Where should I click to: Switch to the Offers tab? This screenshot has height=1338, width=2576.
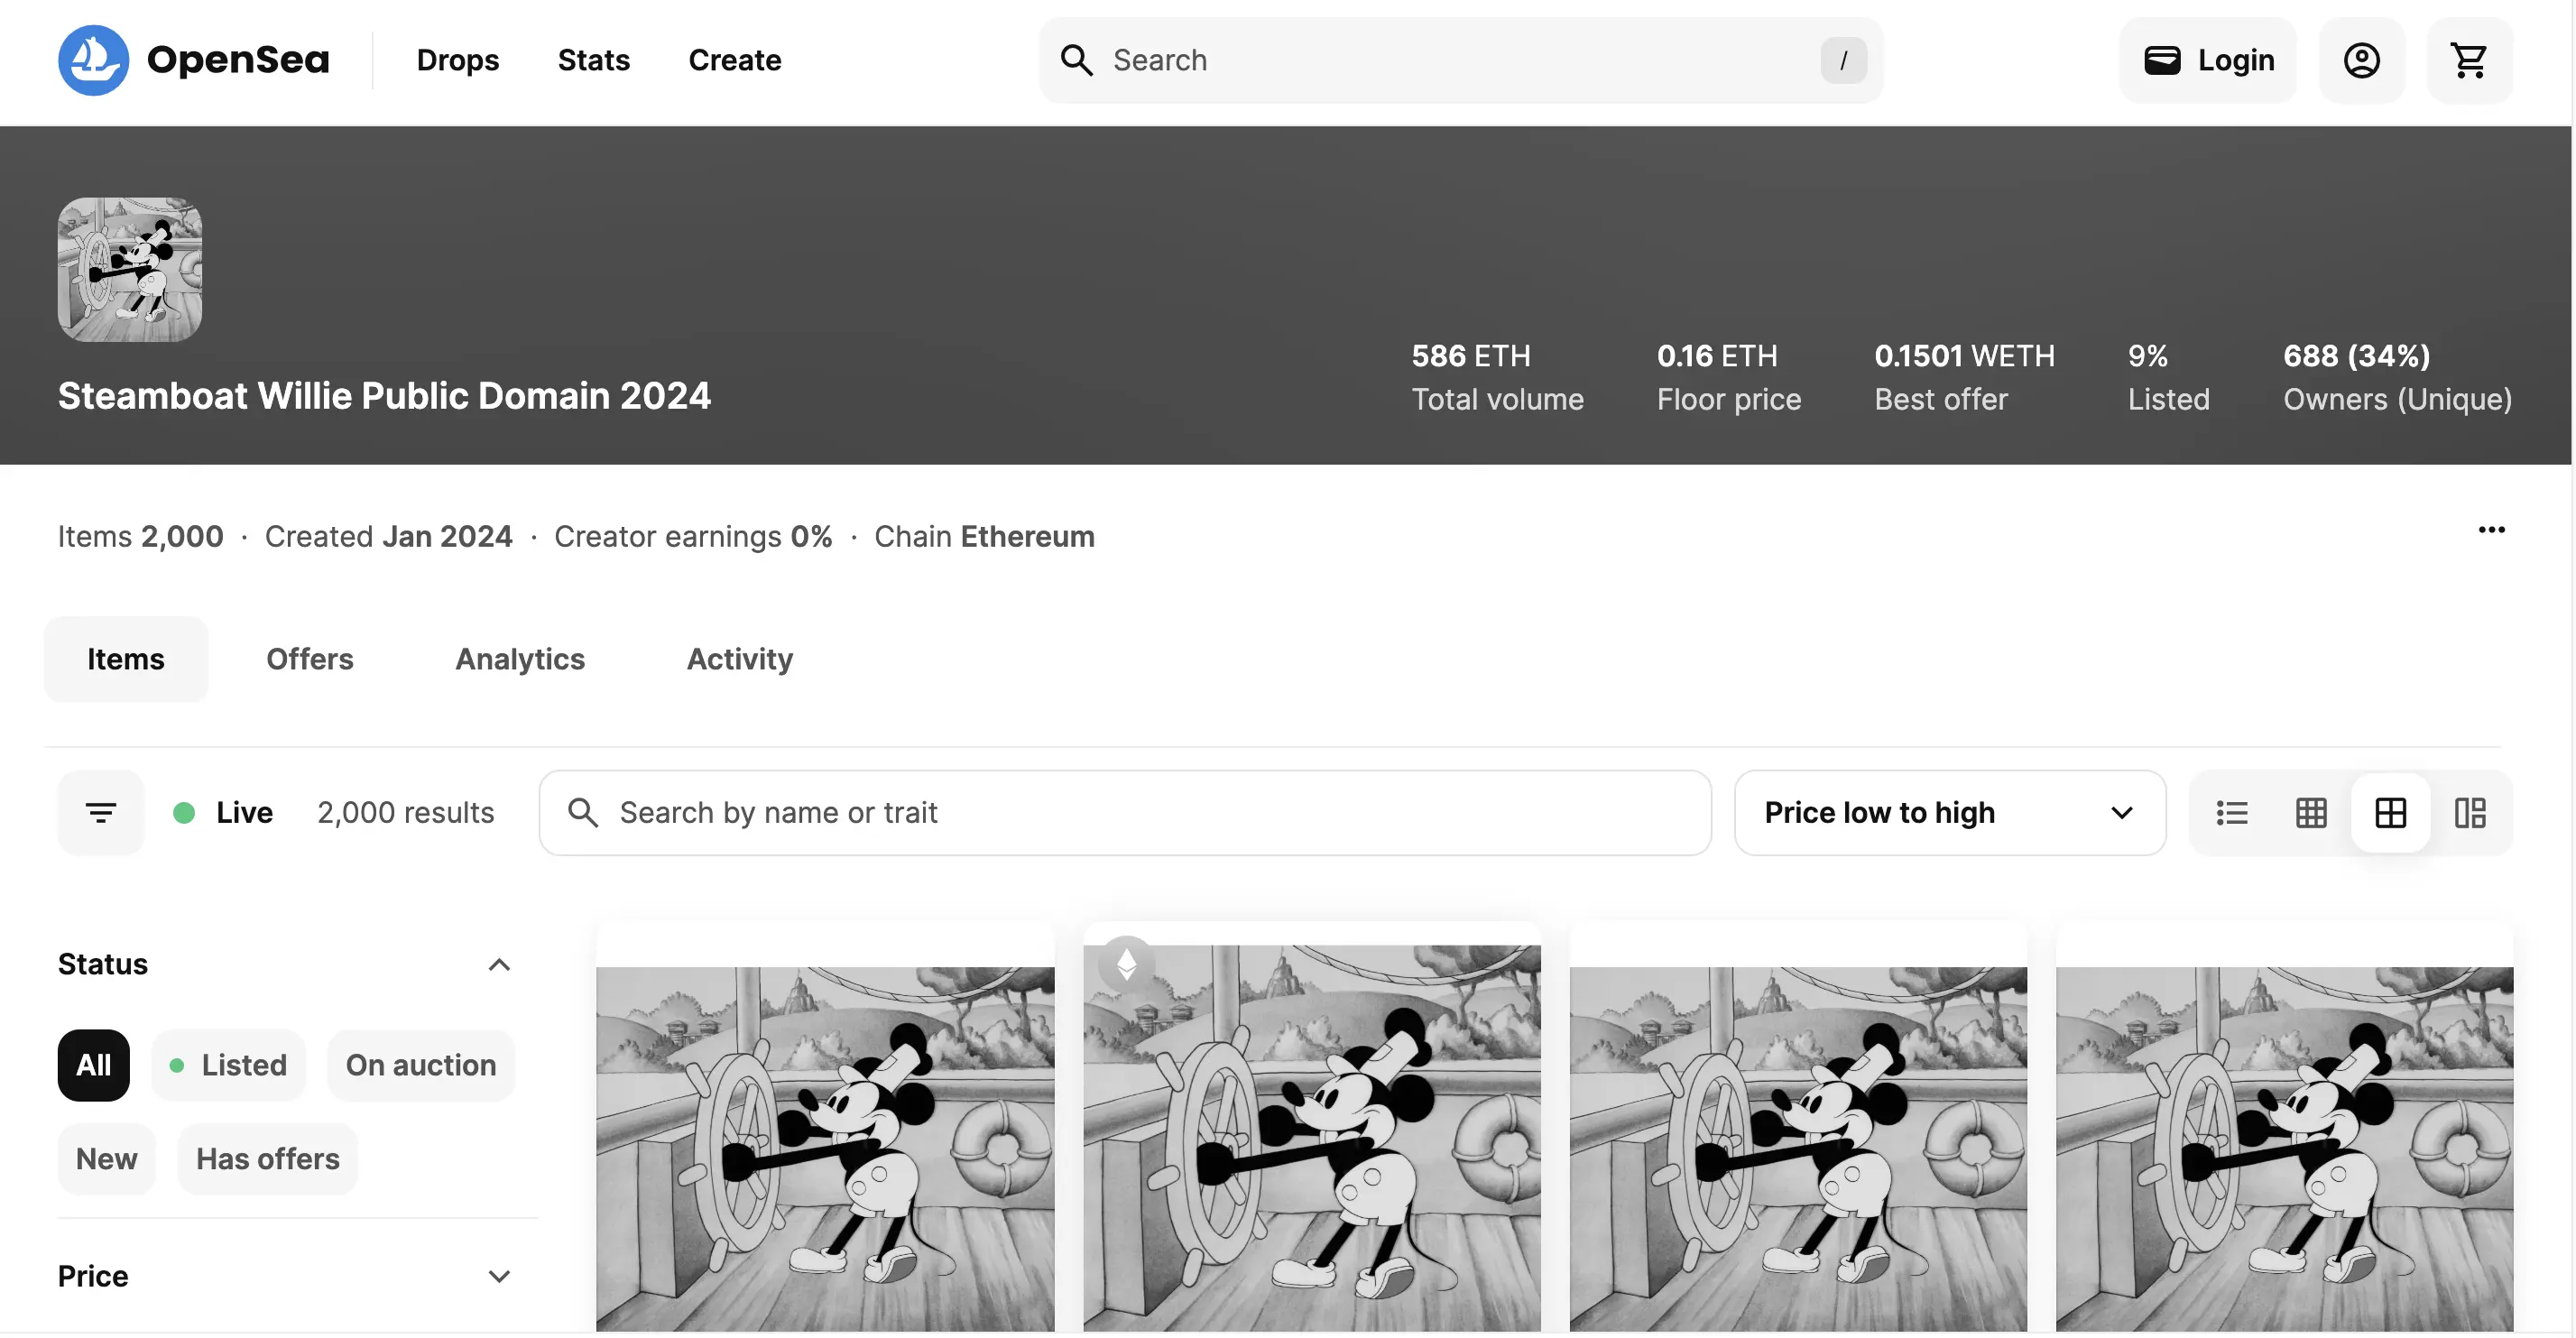310,658
